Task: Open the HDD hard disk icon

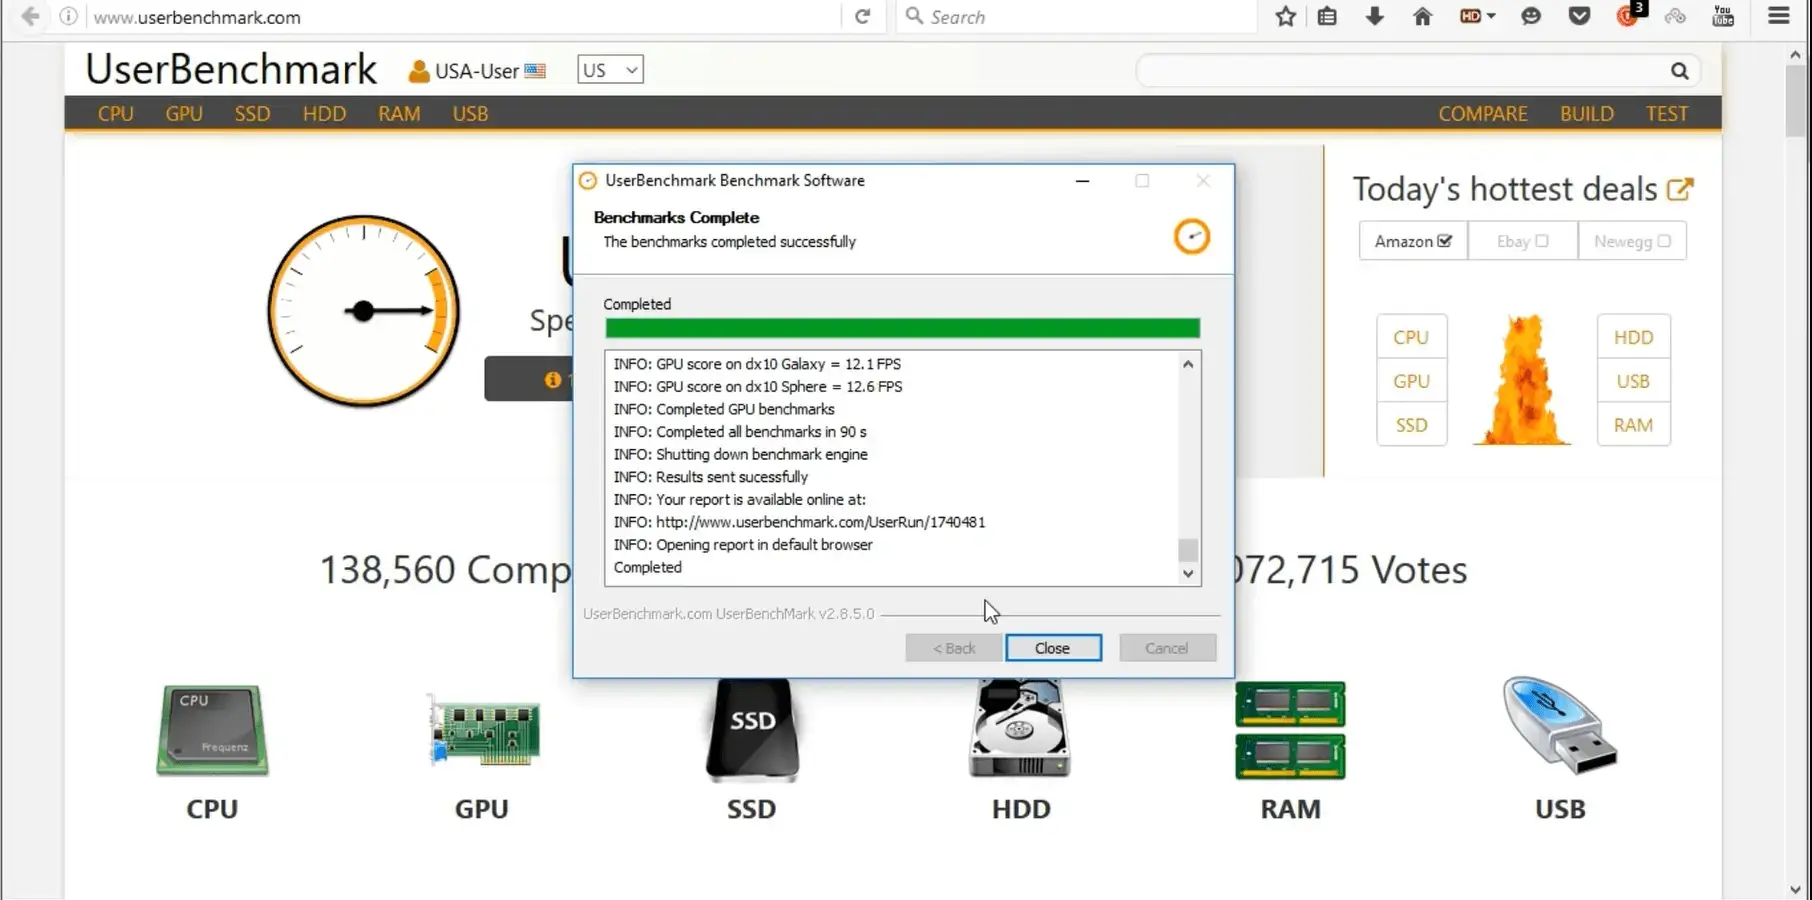Action: click(1020, 729)
